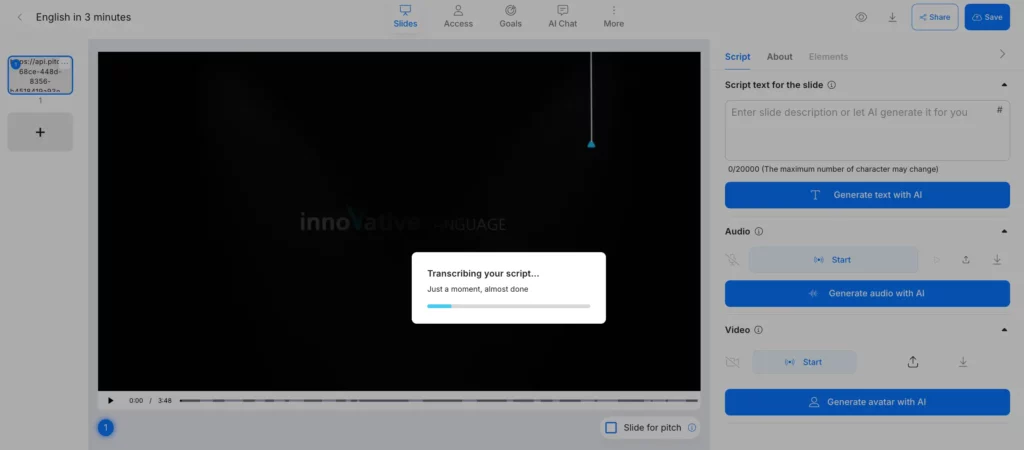Click the Video section download icon
This screenshot has width=1024, height=450.
(x=963, y=362)
